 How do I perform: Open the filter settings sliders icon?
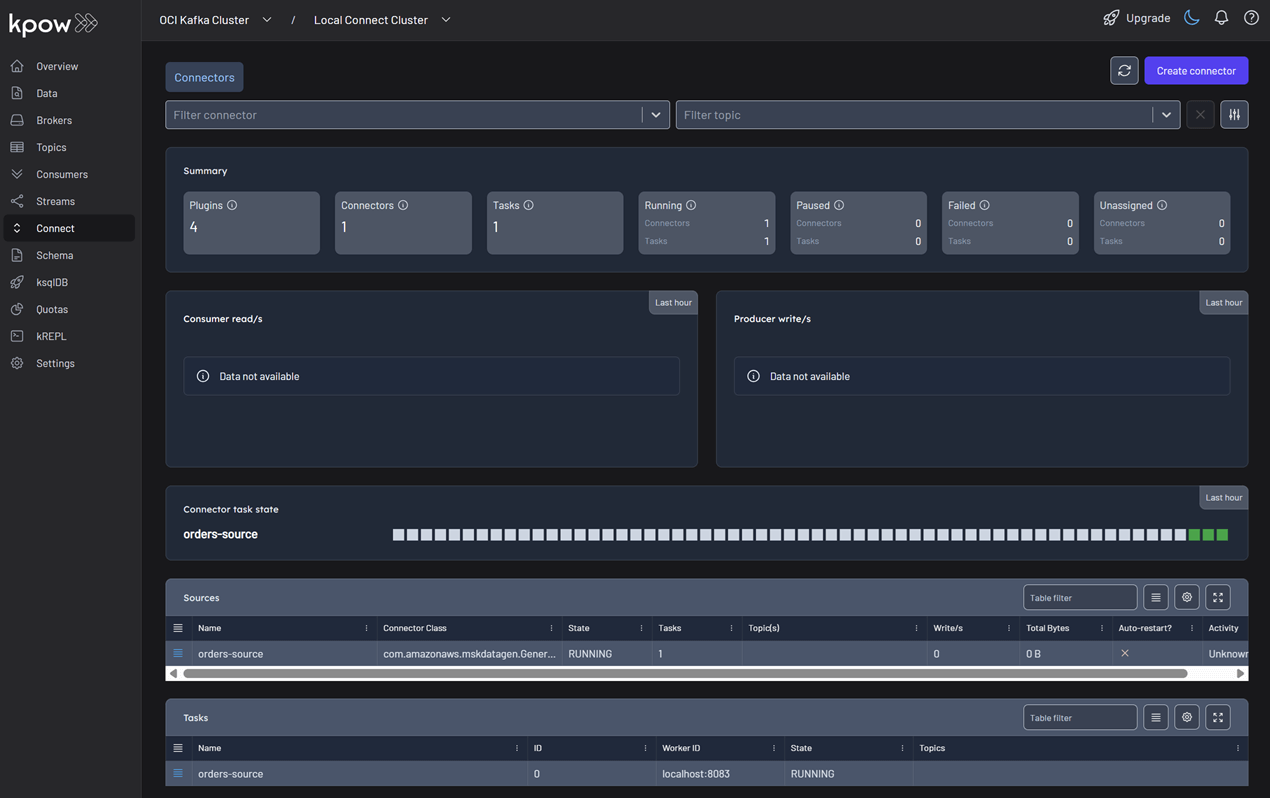pos(1234,115)
